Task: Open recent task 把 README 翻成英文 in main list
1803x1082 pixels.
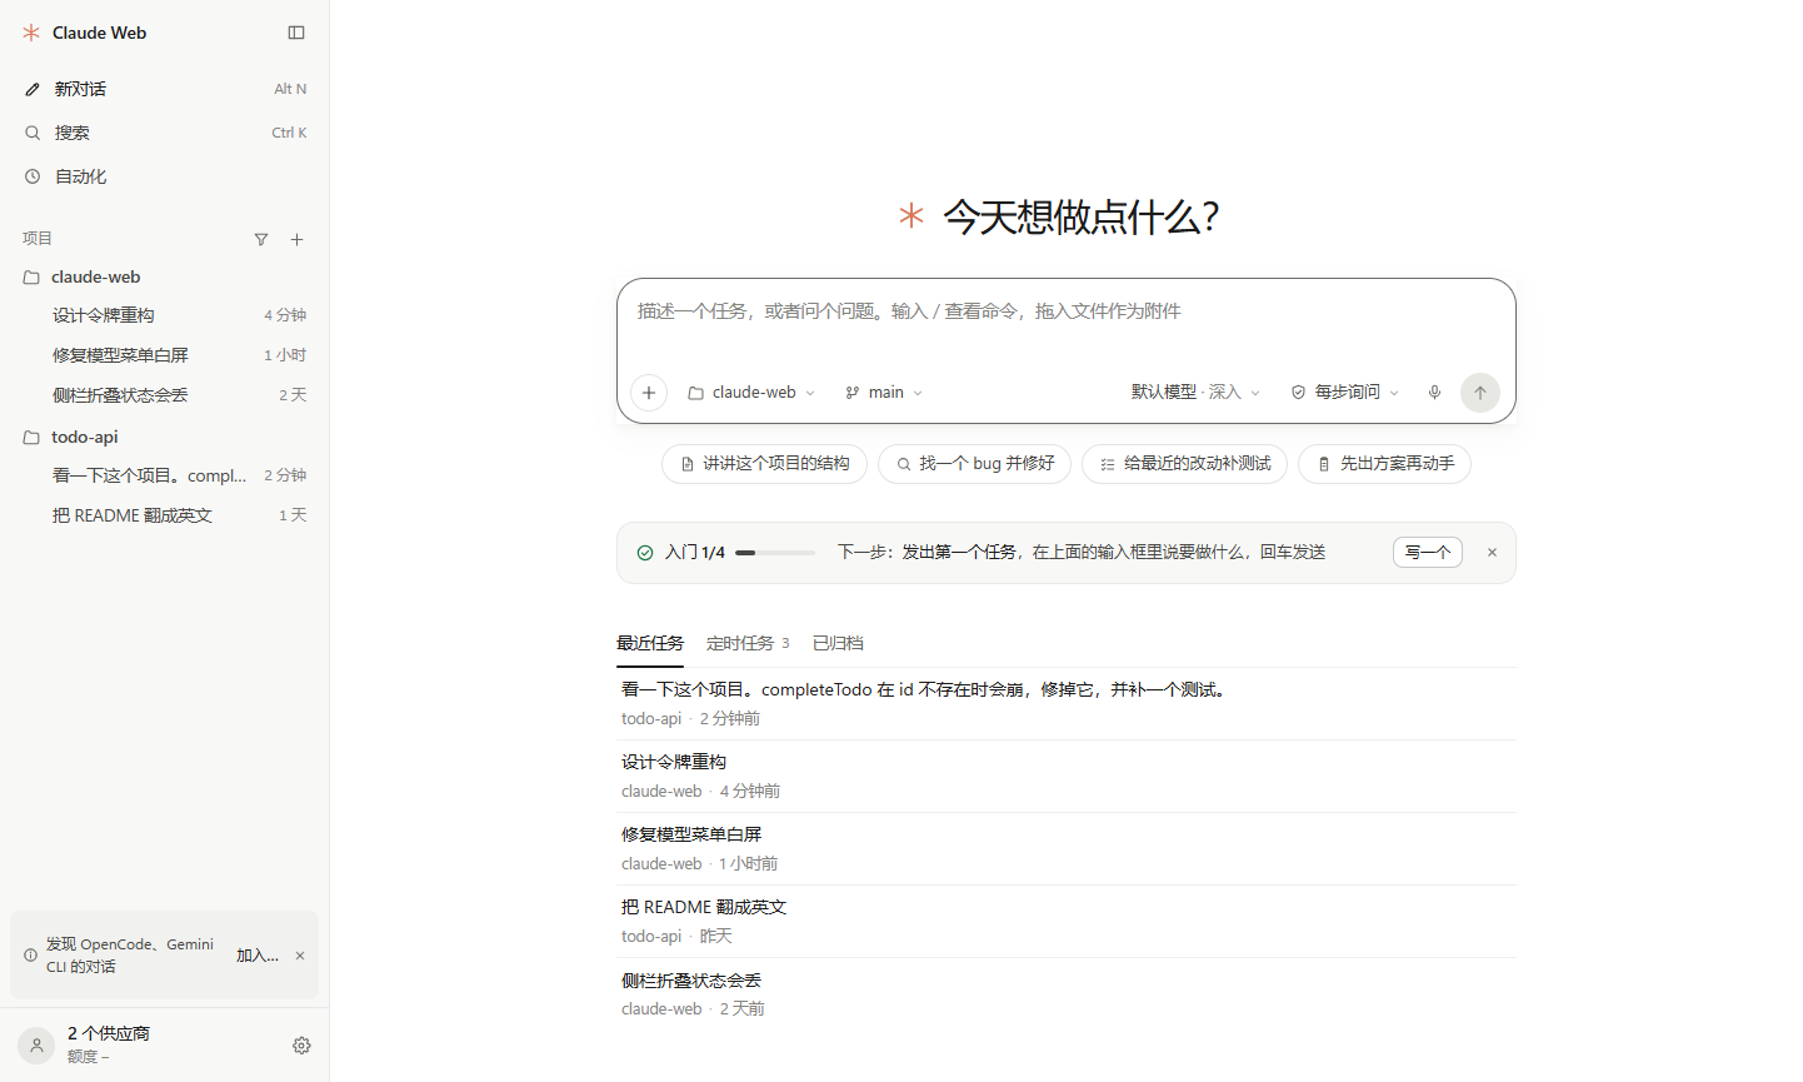Action: pos(1066,921)
